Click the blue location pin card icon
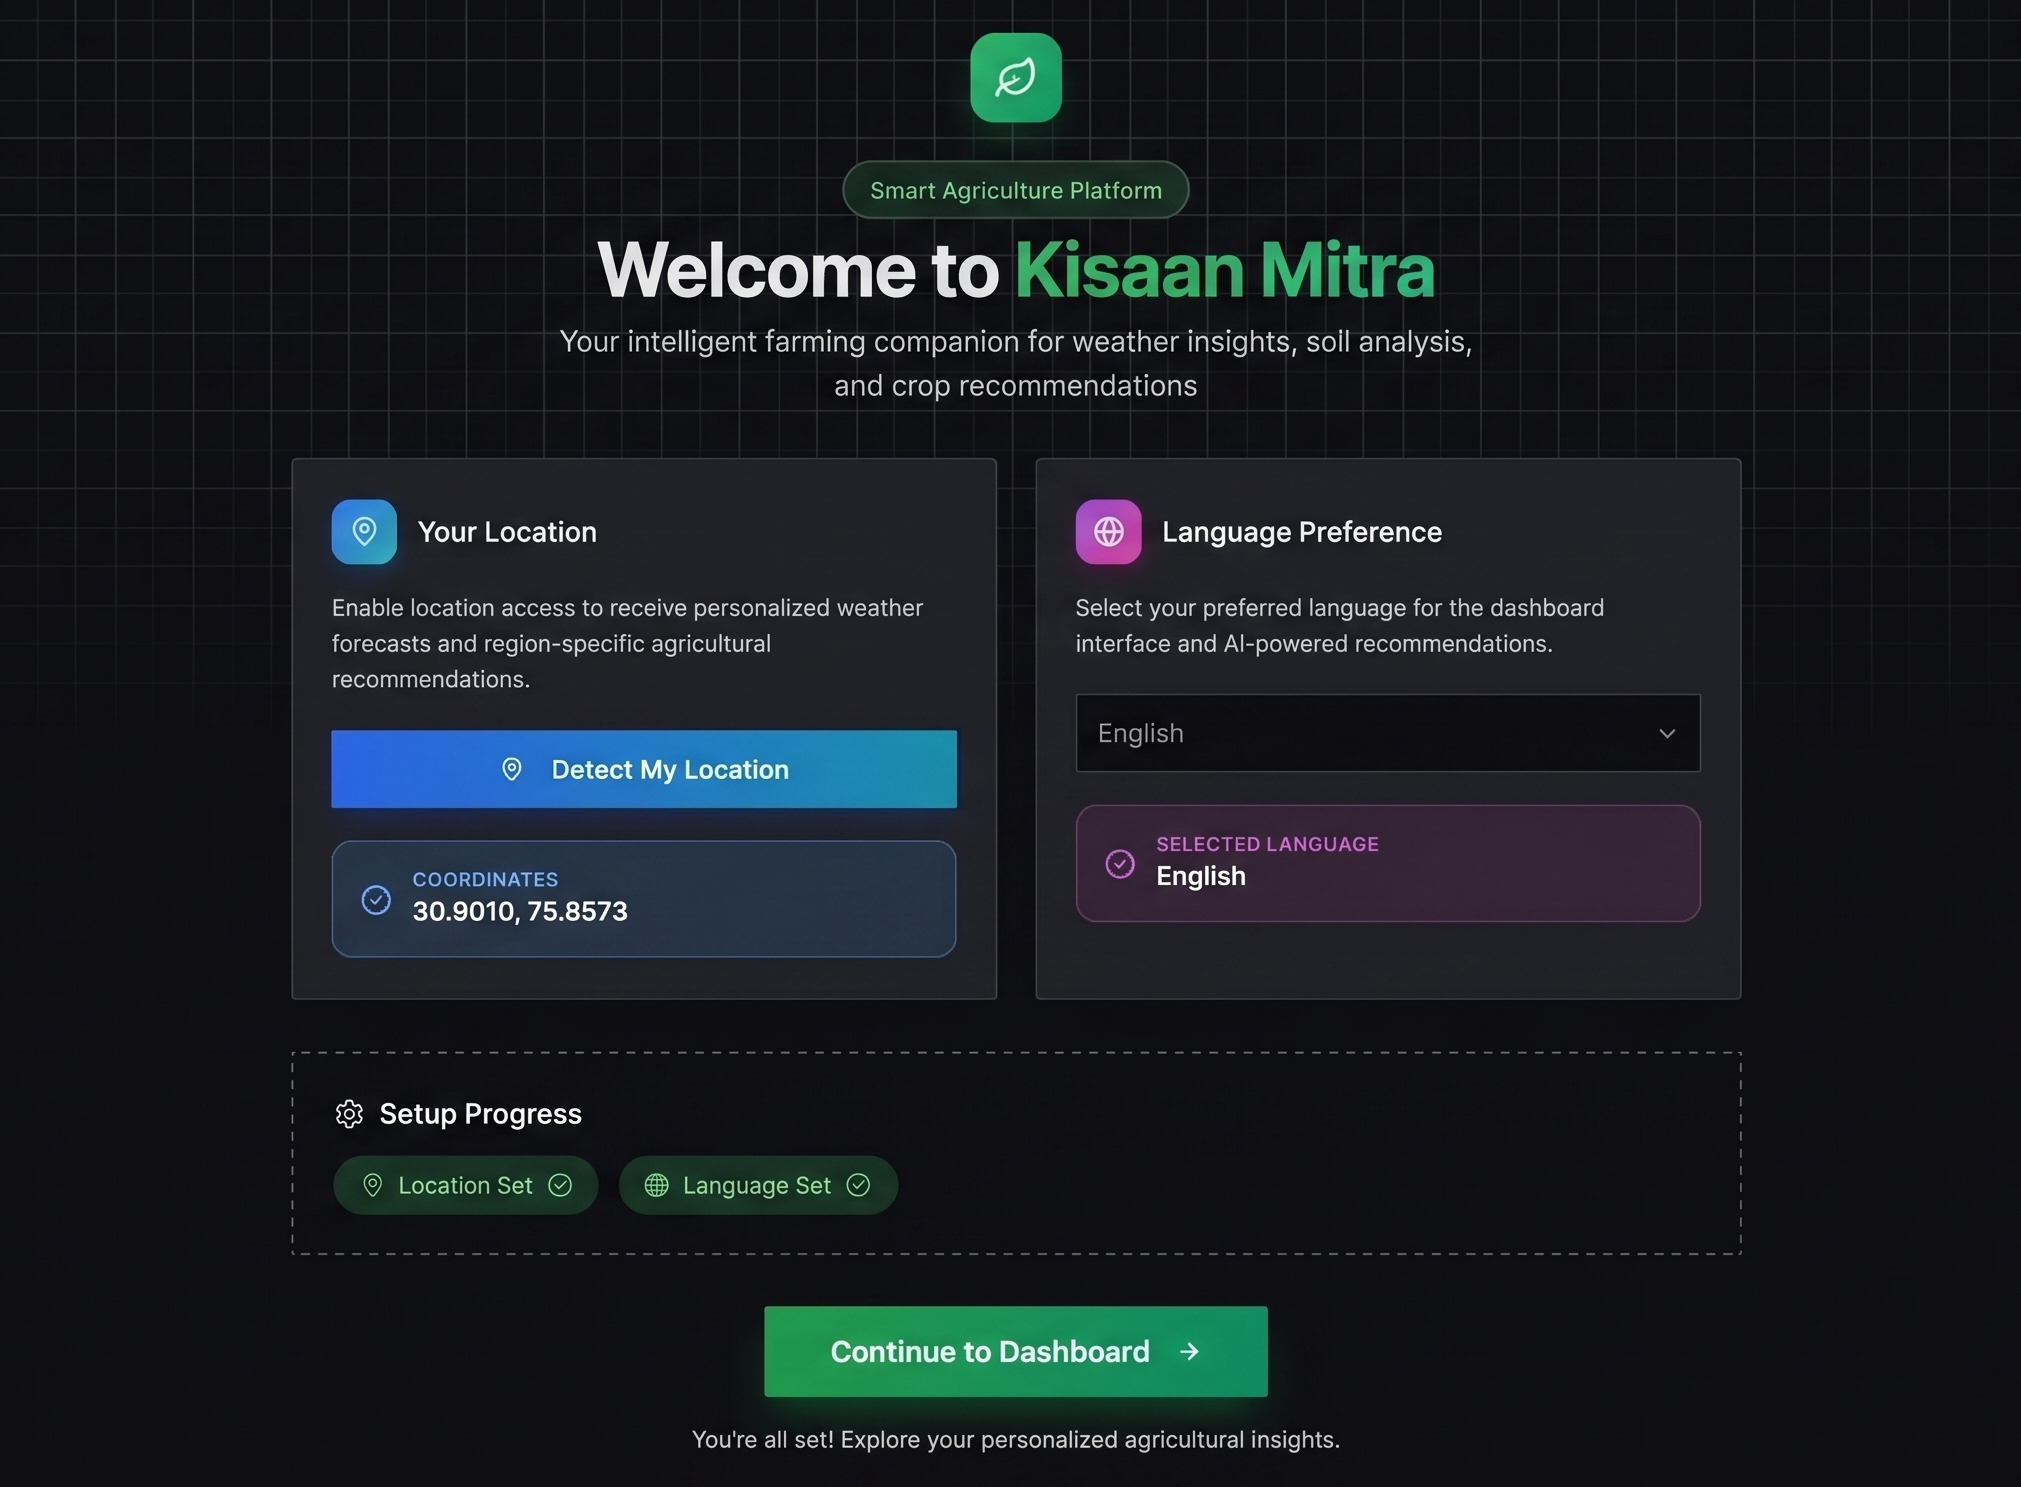 [x=364, y=532]
